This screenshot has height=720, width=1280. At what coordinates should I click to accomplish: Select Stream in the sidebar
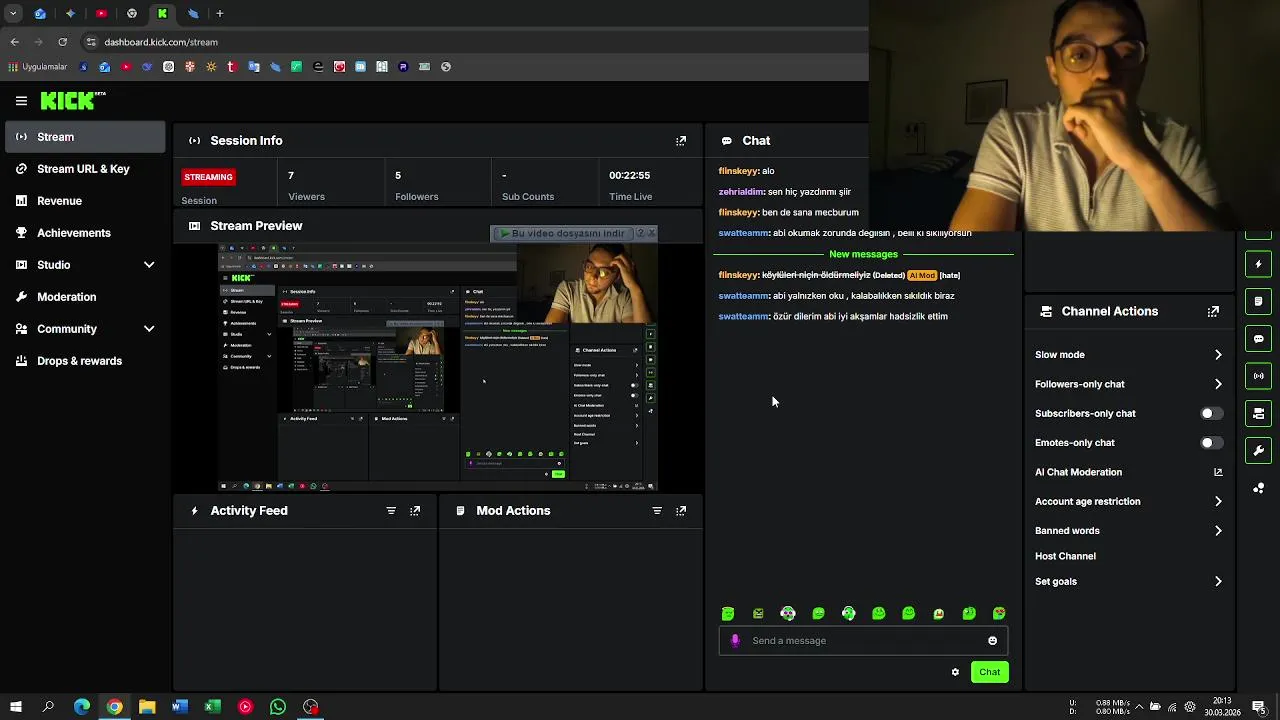[85, 137]
